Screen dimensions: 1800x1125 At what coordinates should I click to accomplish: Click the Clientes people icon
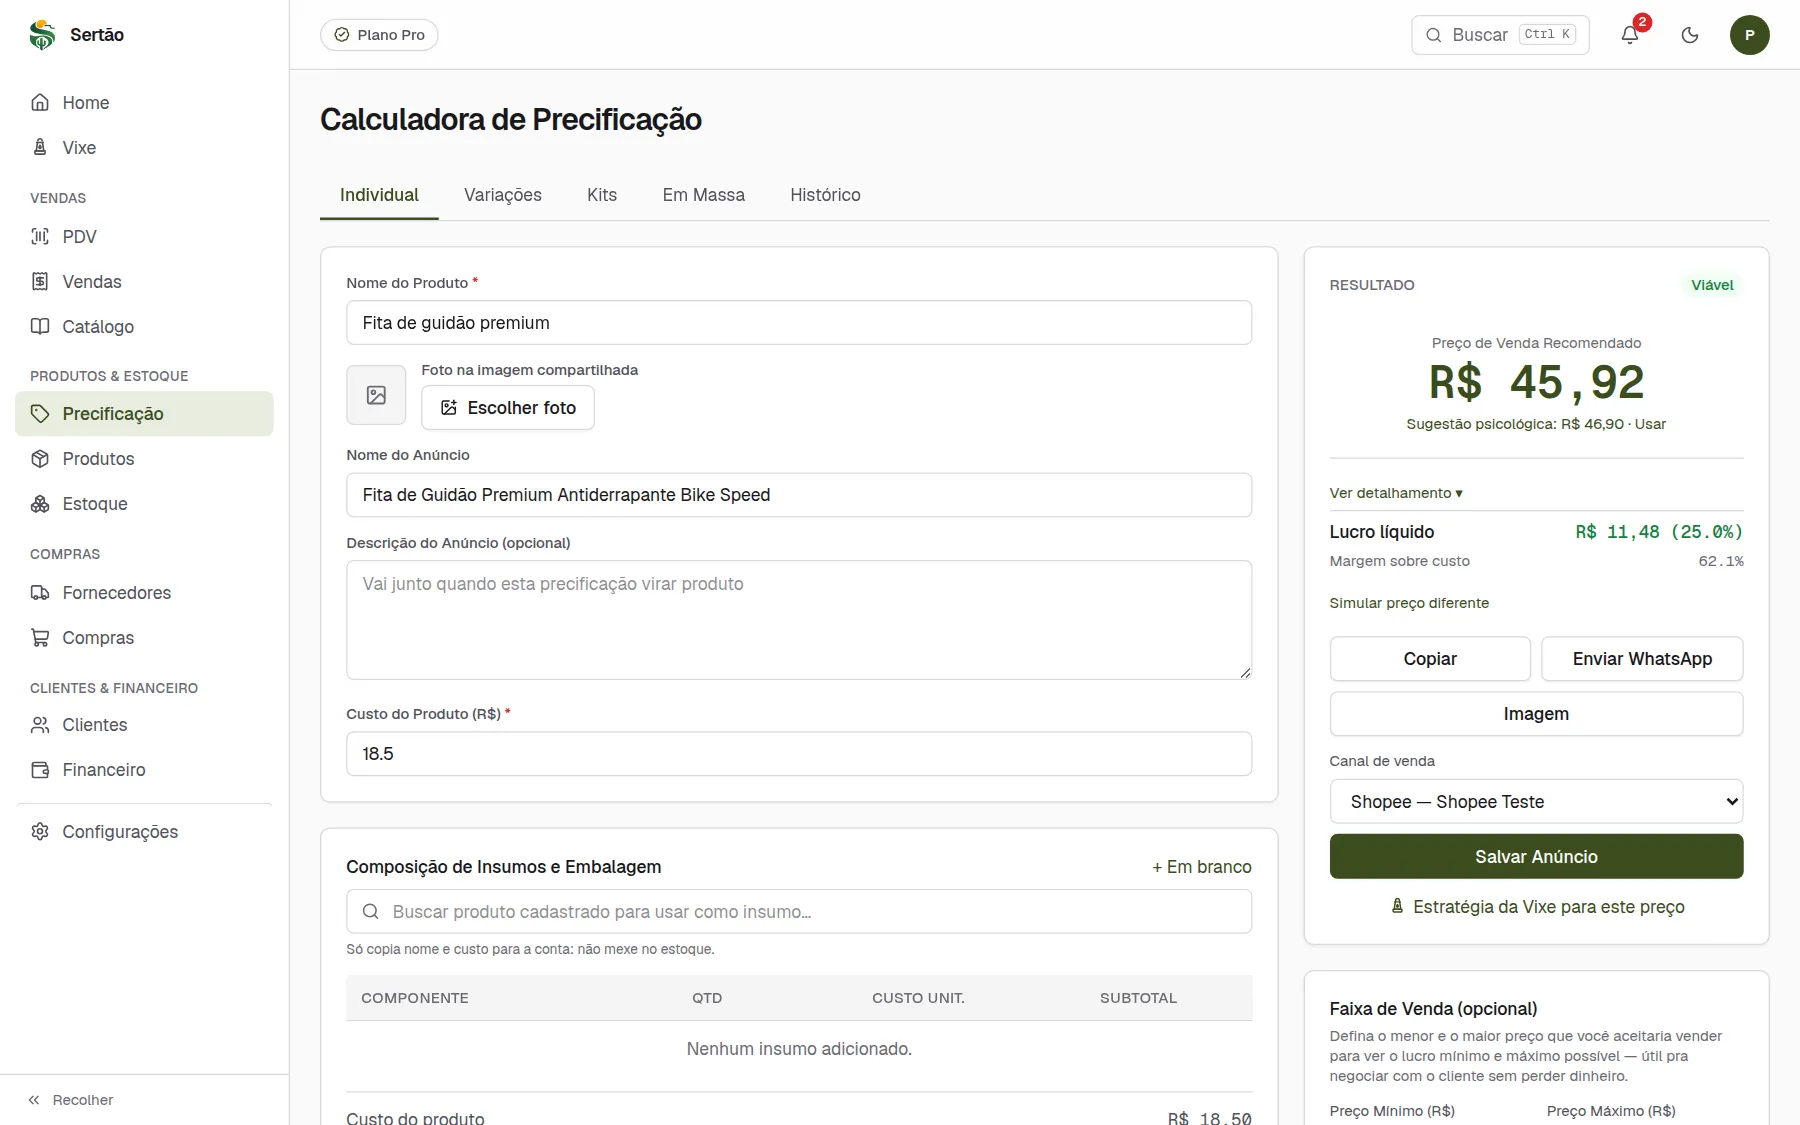(40, 724)
